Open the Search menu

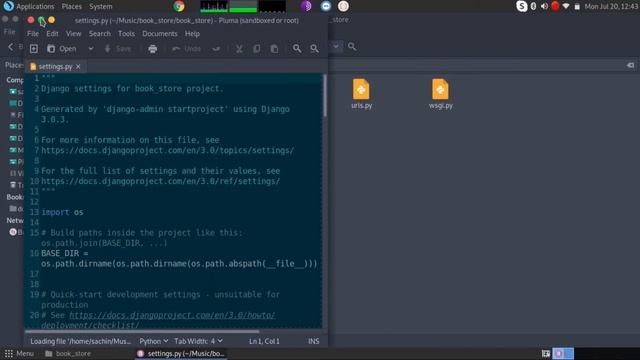(x=100, y=33)
